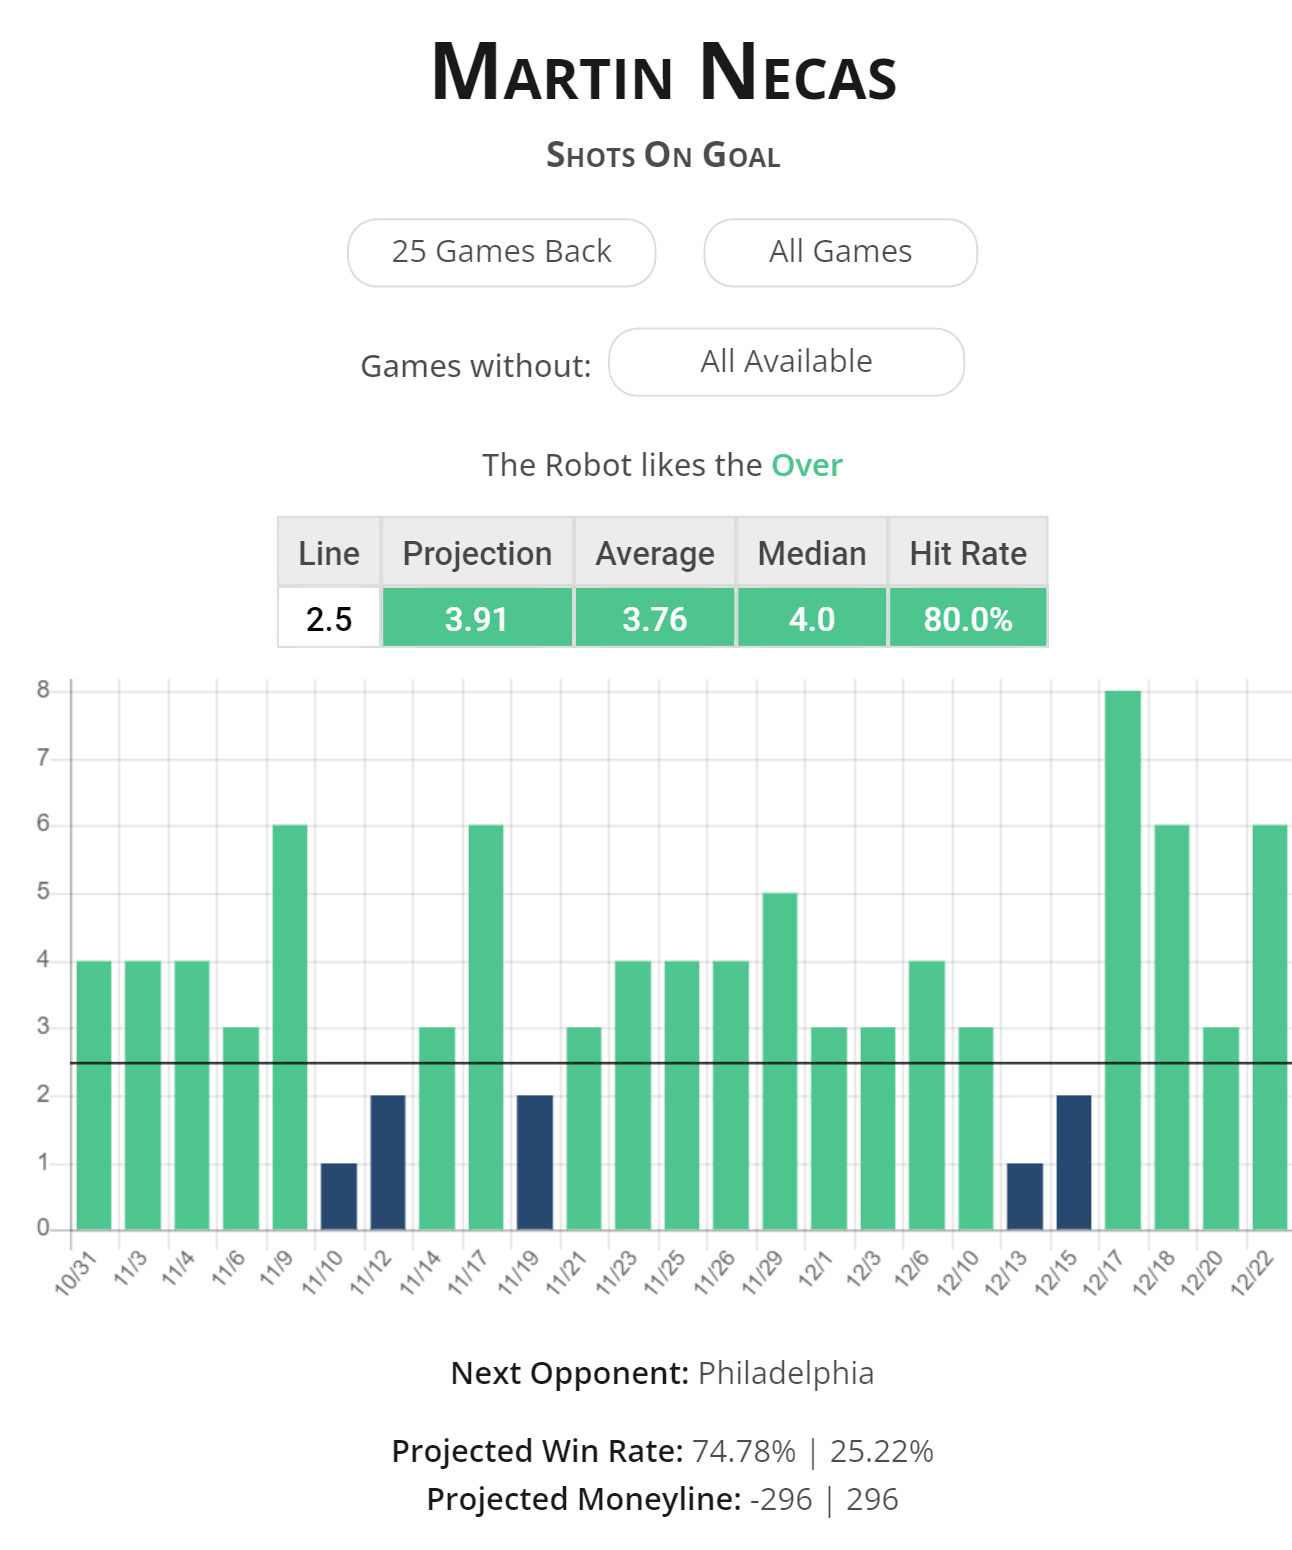Image resolution: width=1292 pixels, height=1550 pixels.
Task: Click the dark 11/10 one-shot bar
Action: (x=339, y=1197)
